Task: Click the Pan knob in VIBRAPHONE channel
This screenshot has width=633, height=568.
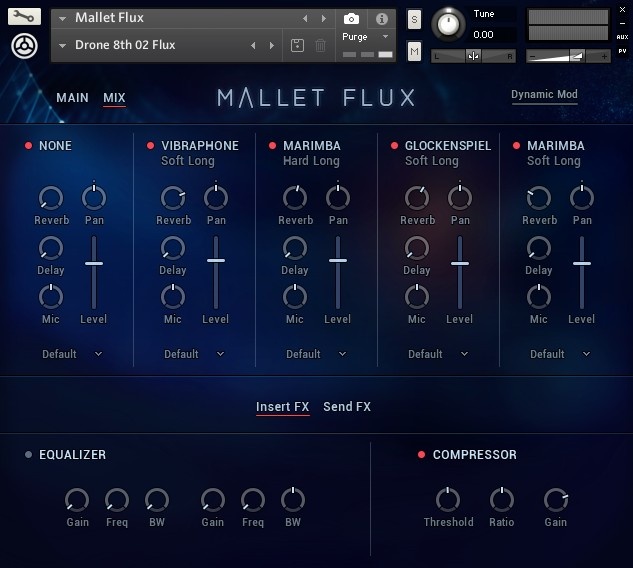Action: click(216, 197)
